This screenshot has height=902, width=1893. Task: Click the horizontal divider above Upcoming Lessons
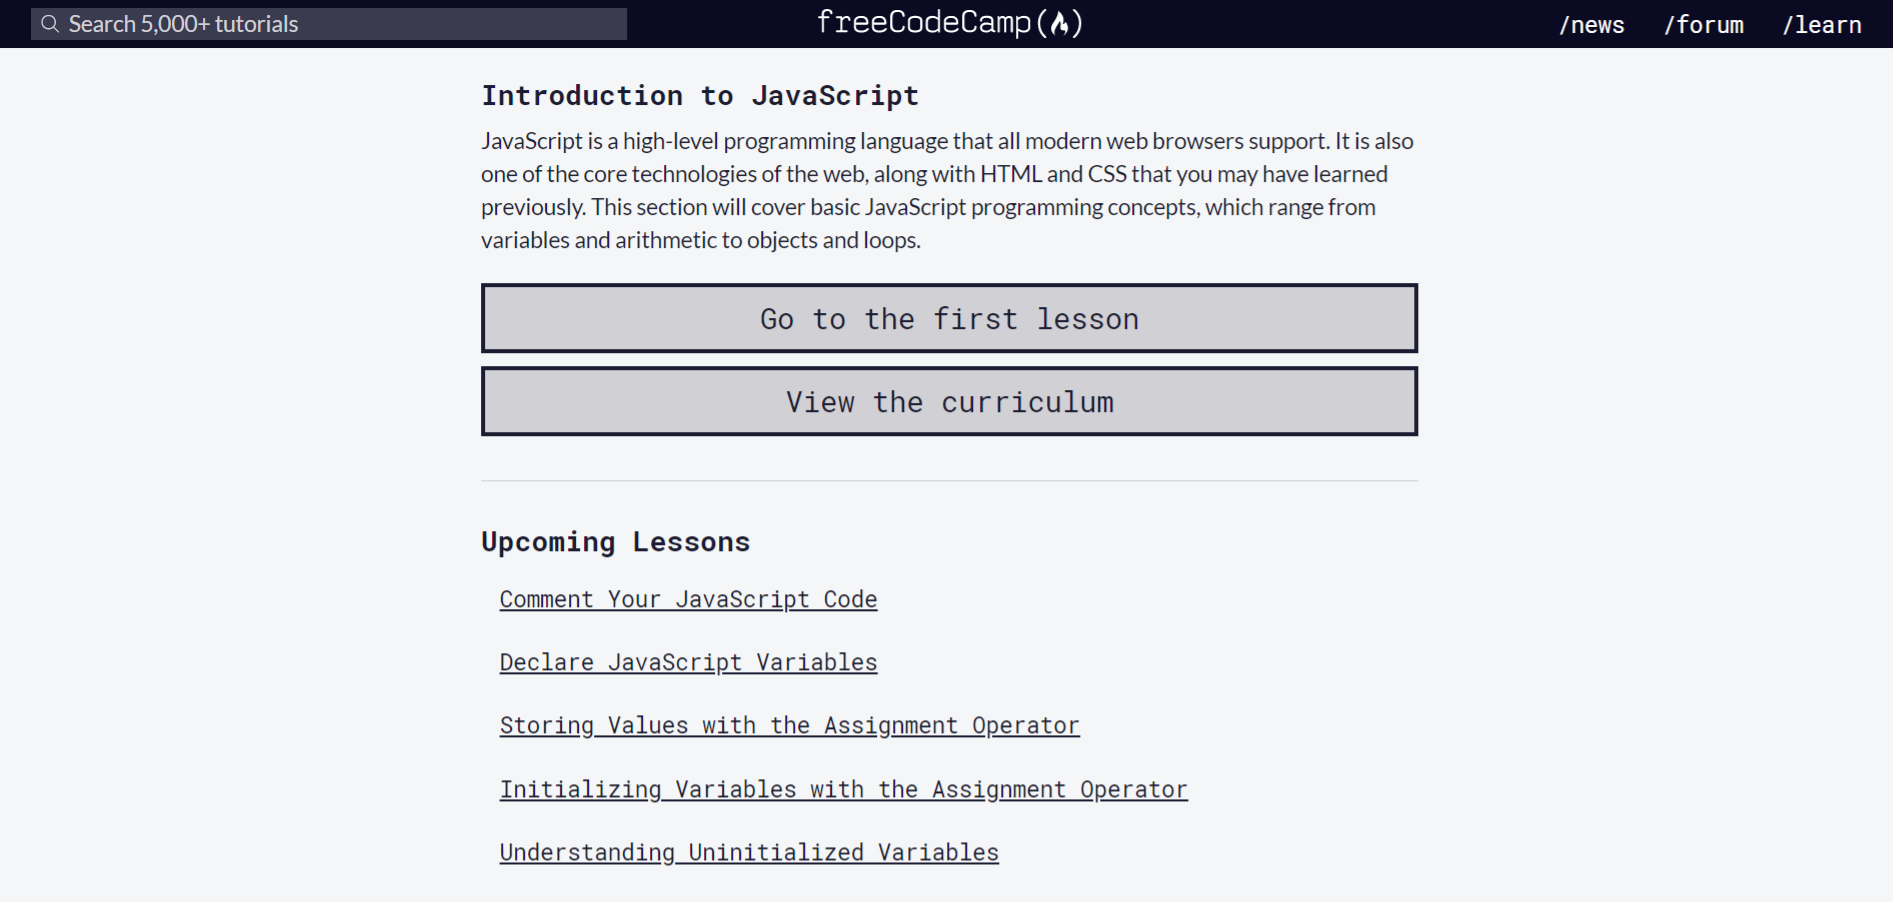[949, 481]
